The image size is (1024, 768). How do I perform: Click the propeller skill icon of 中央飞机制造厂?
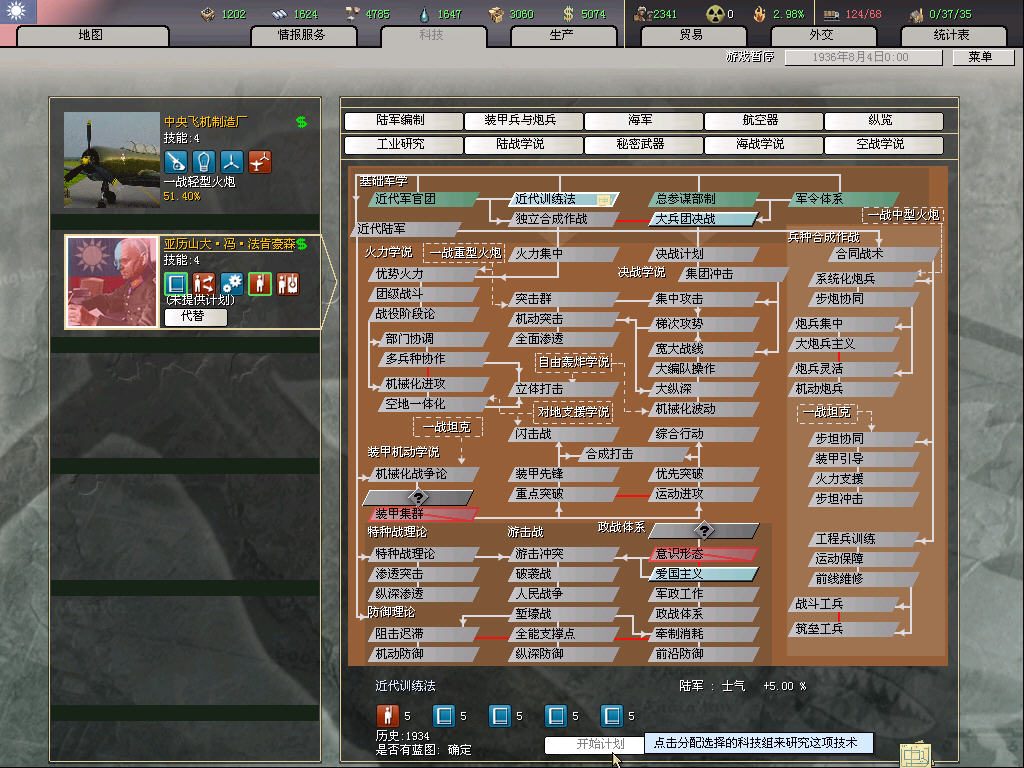pyautogui.click(x=232, y=161)
